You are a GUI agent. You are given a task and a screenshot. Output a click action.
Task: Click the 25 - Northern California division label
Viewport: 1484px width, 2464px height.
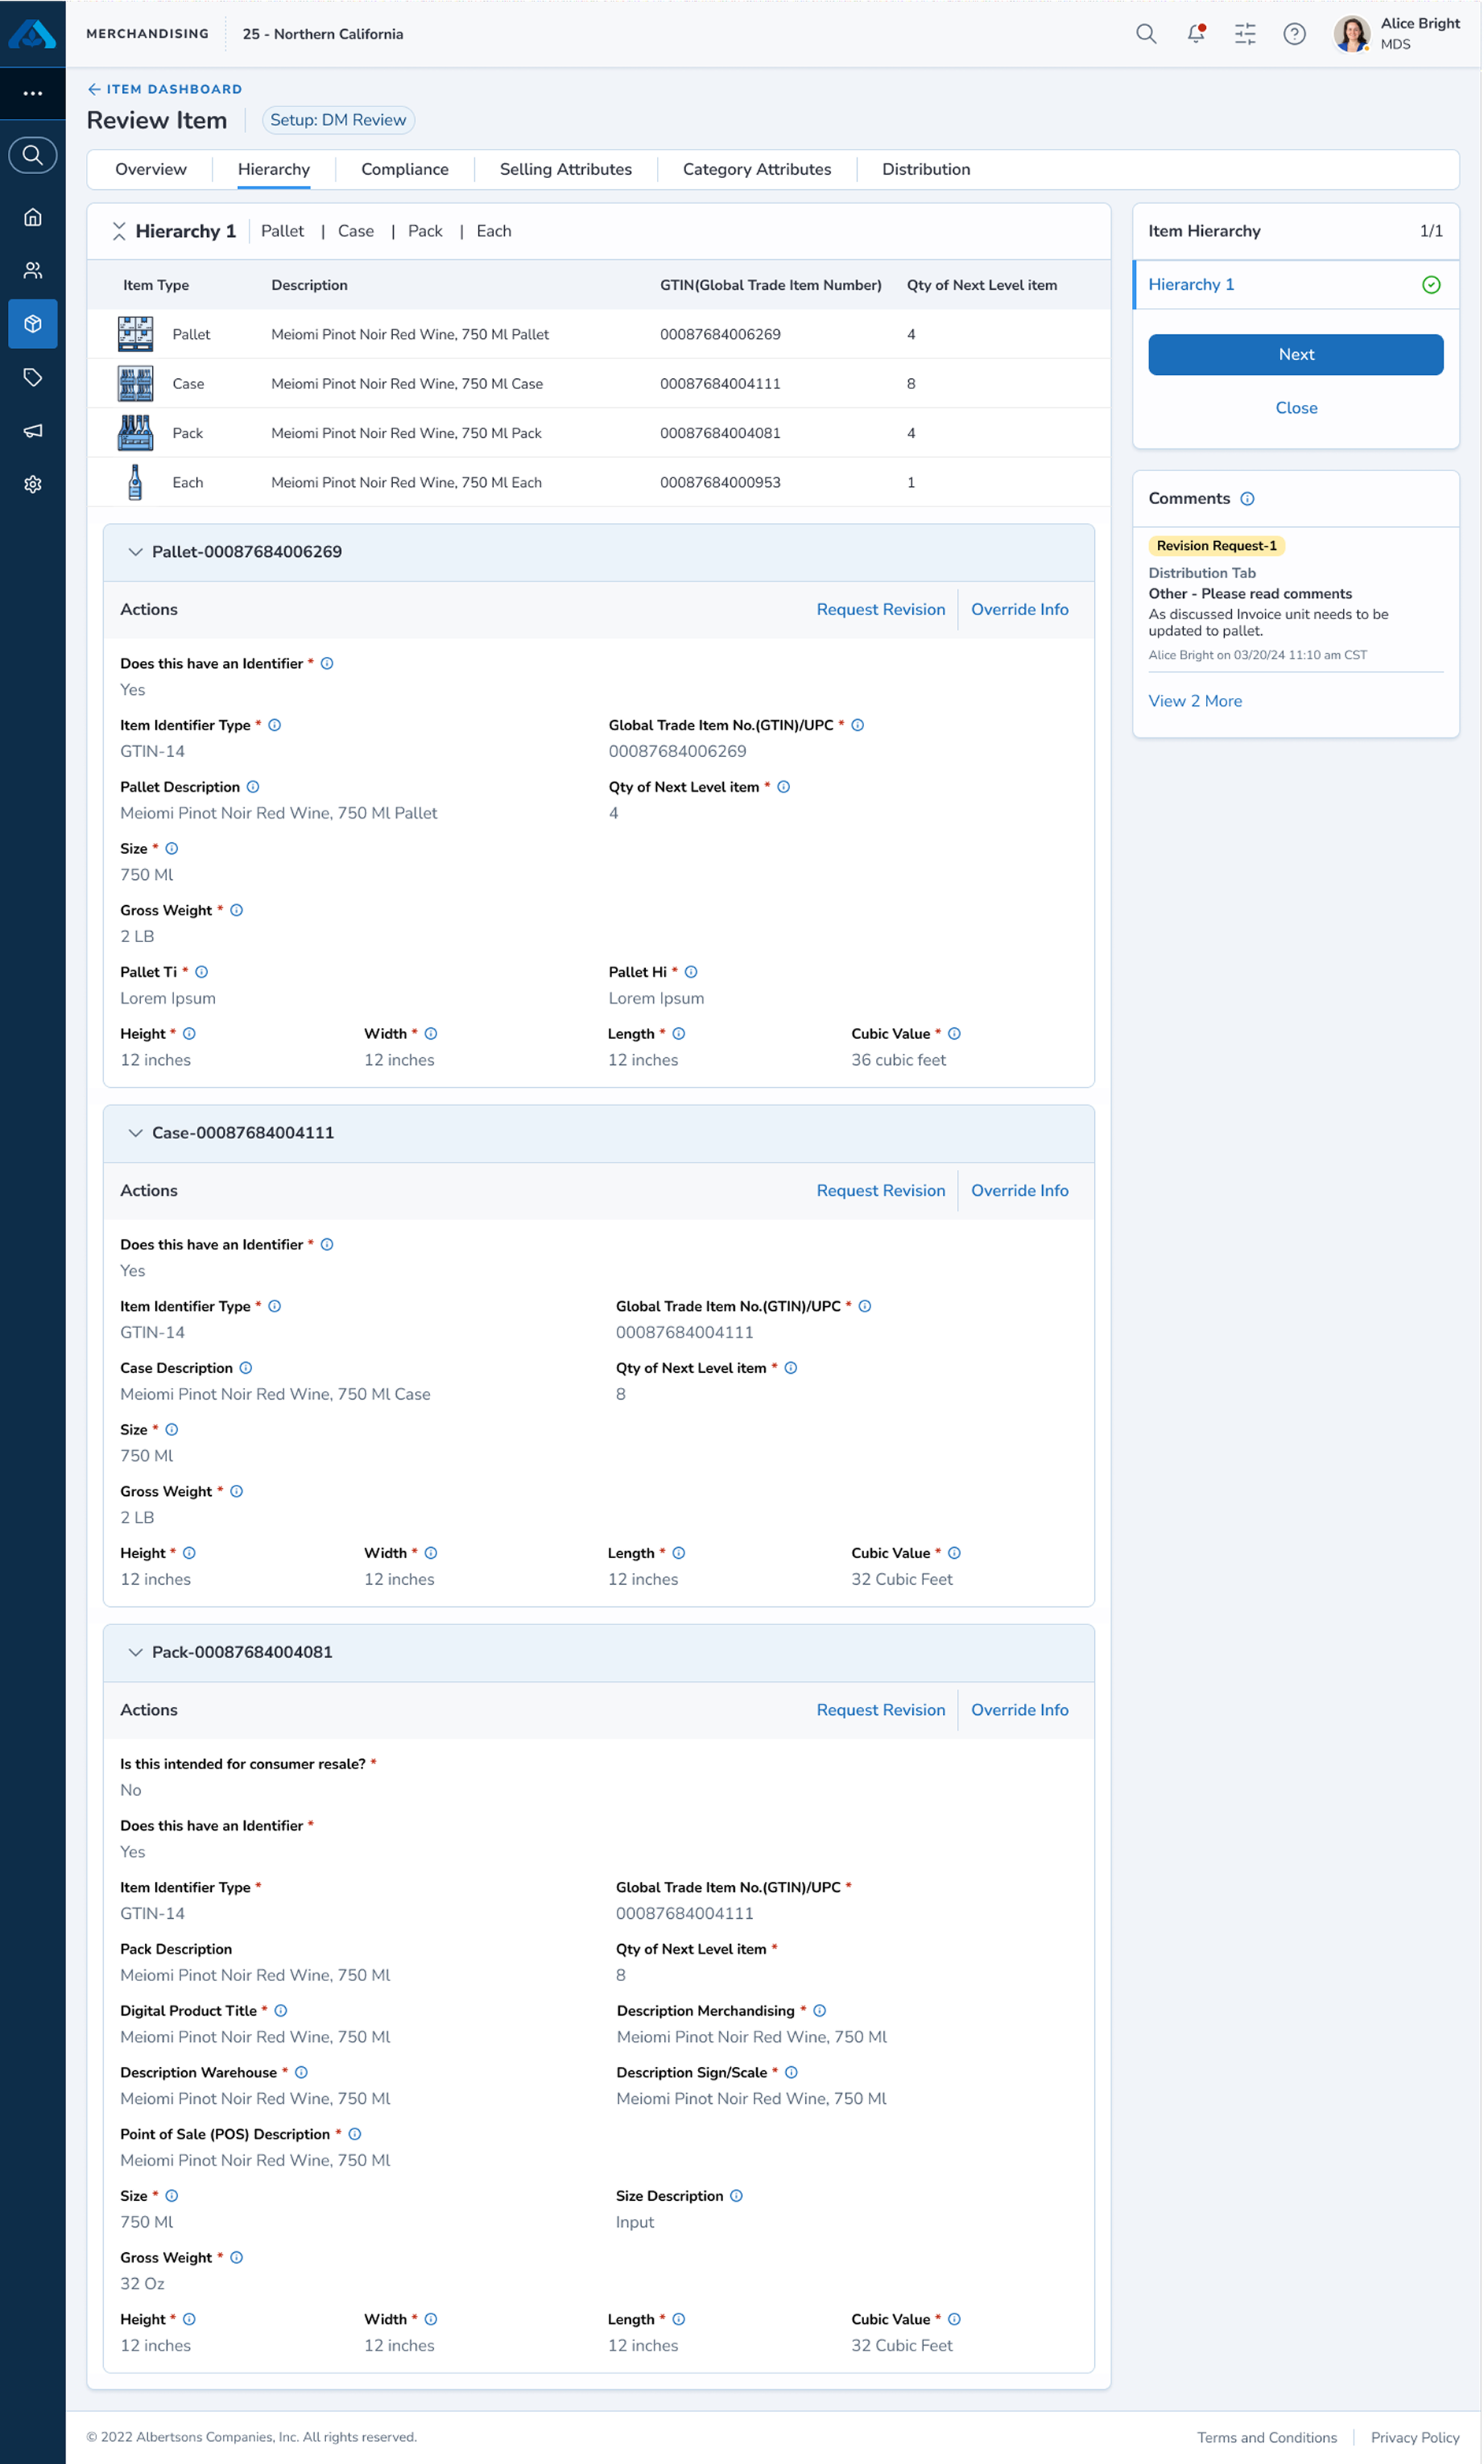[323, 34]
